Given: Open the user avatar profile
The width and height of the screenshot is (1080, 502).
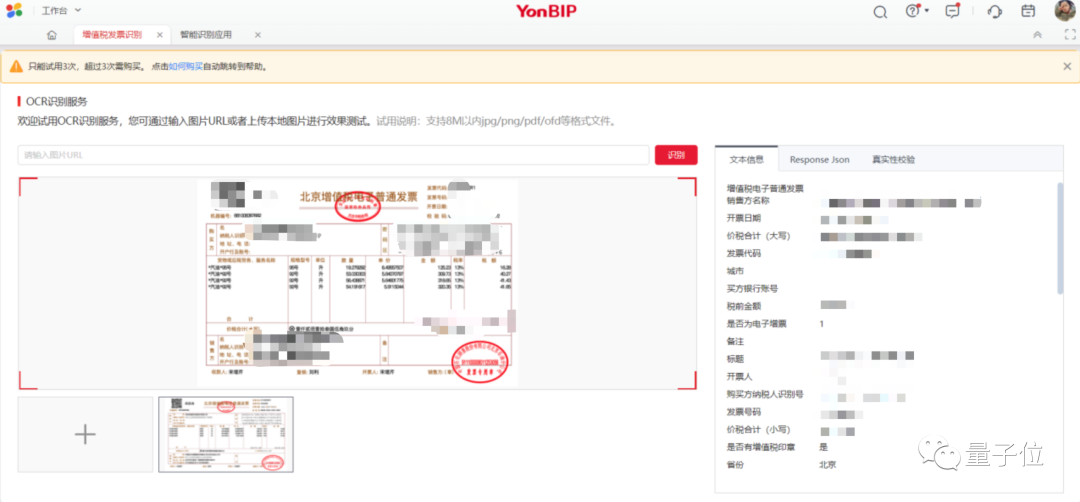Looking at the screenshot, I should coord(1066,10).
